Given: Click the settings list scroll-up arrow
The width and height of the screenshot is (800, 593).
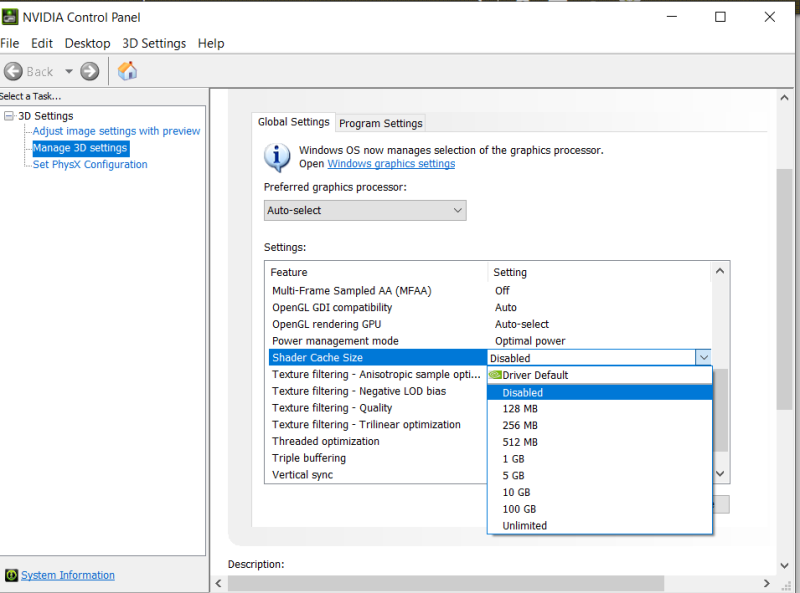Looking at the screenshot, I should click(720, 271).
